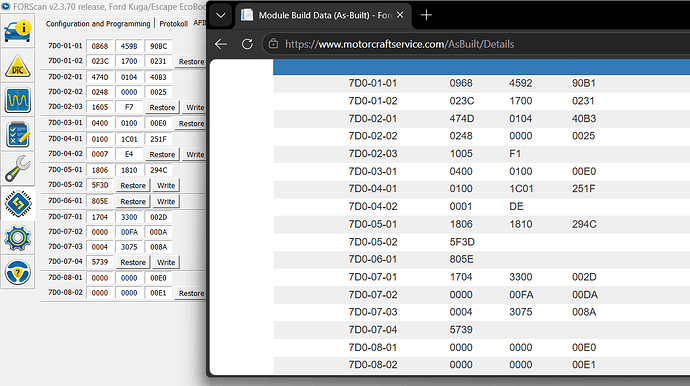The height and width of the screenshot is (386, 690).
Task: Write block 7D0-04-02
Action: click(195, 154)
